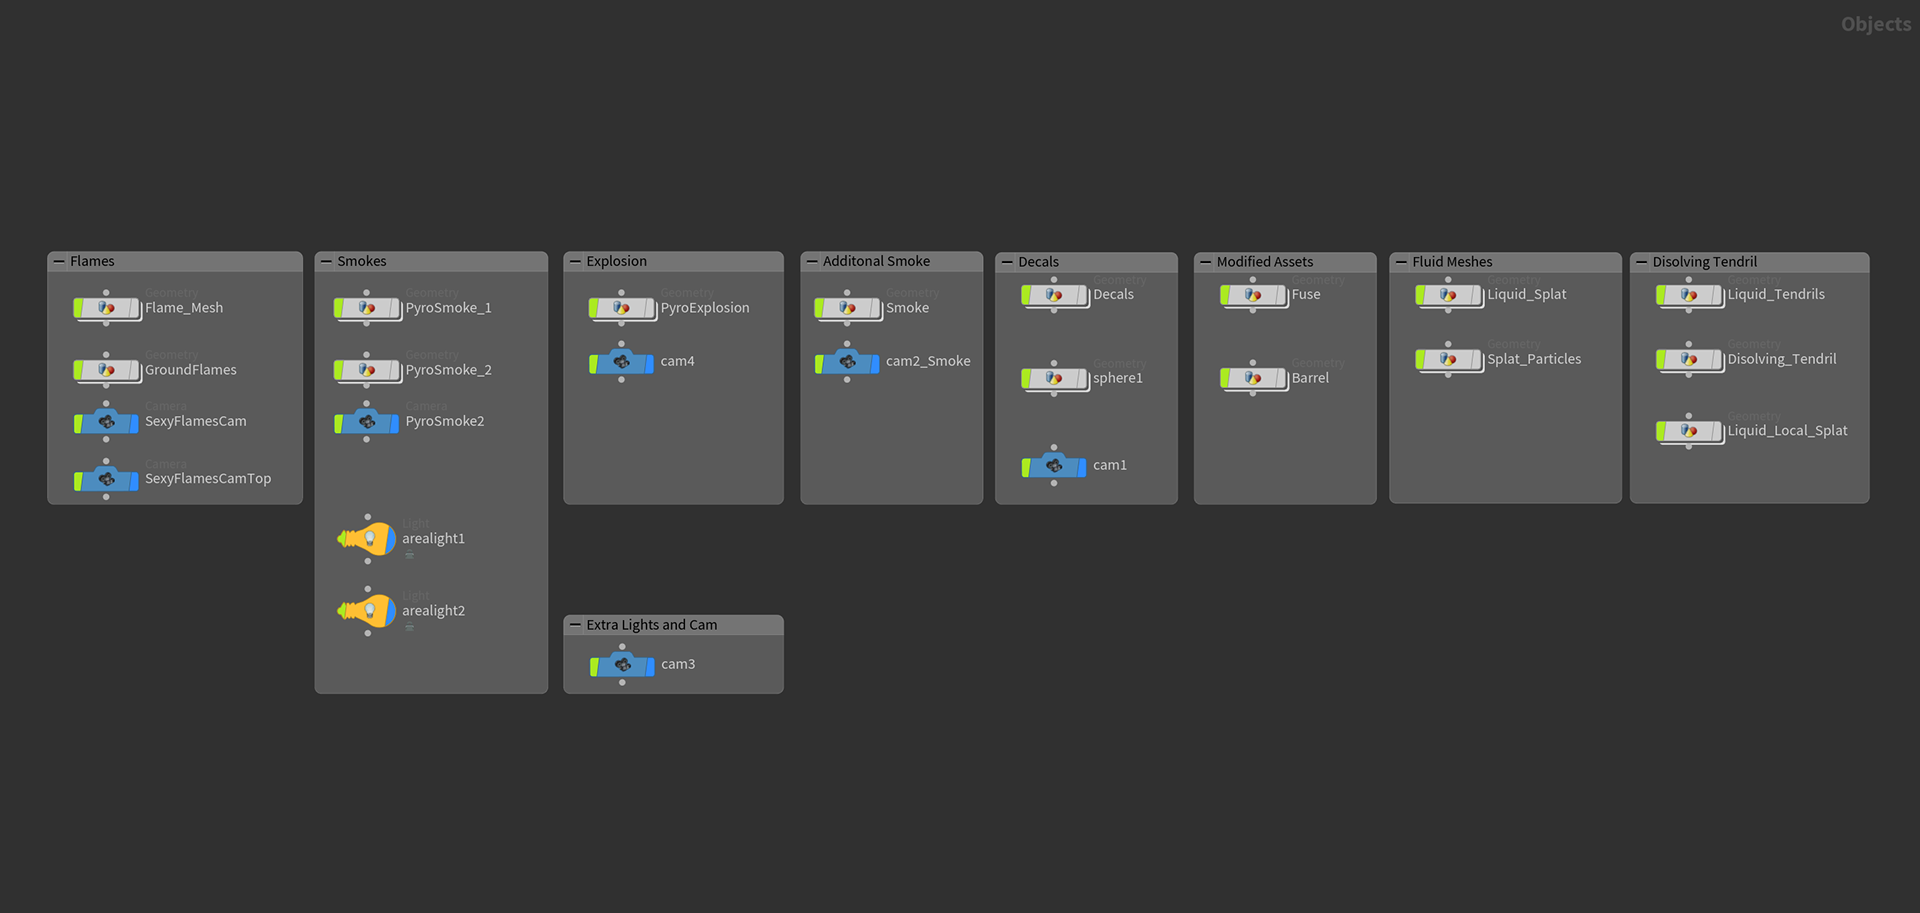Click the SexyFlamesCamTop camera node icon
This screenshot has width=1920, height=913.
pyautogui.click(x=107, y=480)
